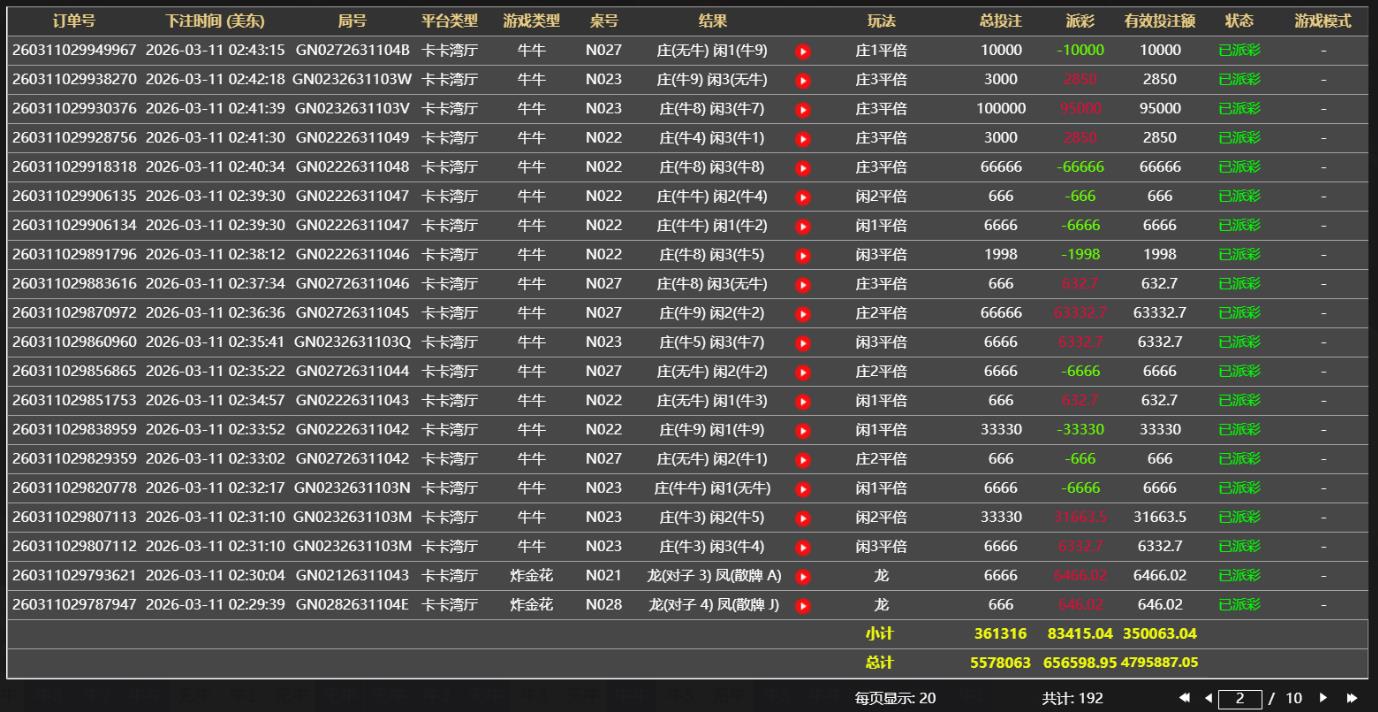Go to the next page
The height and width of the screenshot is (712, 1378).
(1324, 698)
